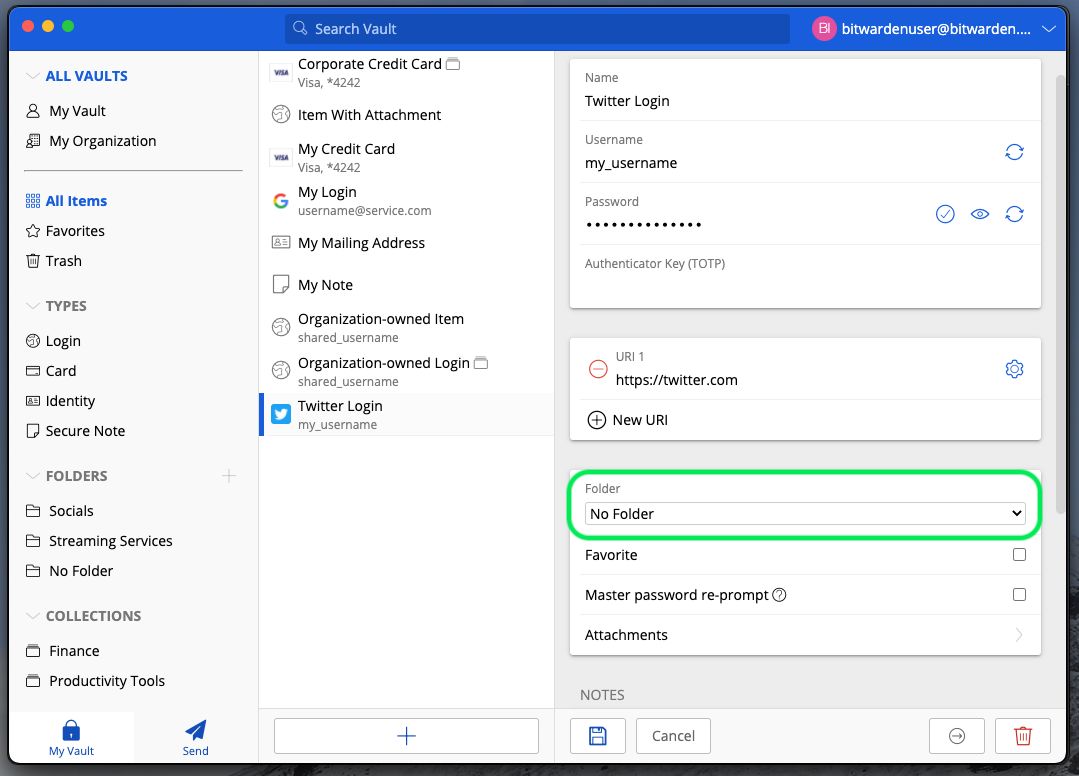Select the Organization-owned Login item
The width and height of the screenshot is (1079, 776).
click(x=407, y=371)
